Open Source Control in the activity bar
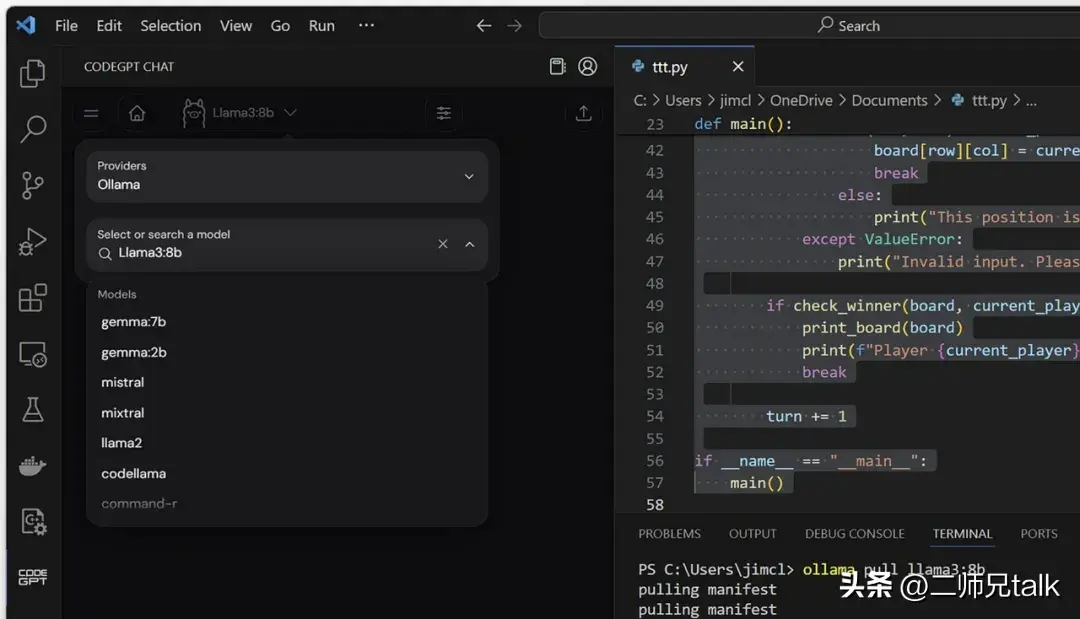This screenshot has height=619, width=1080. coord(33,185)
